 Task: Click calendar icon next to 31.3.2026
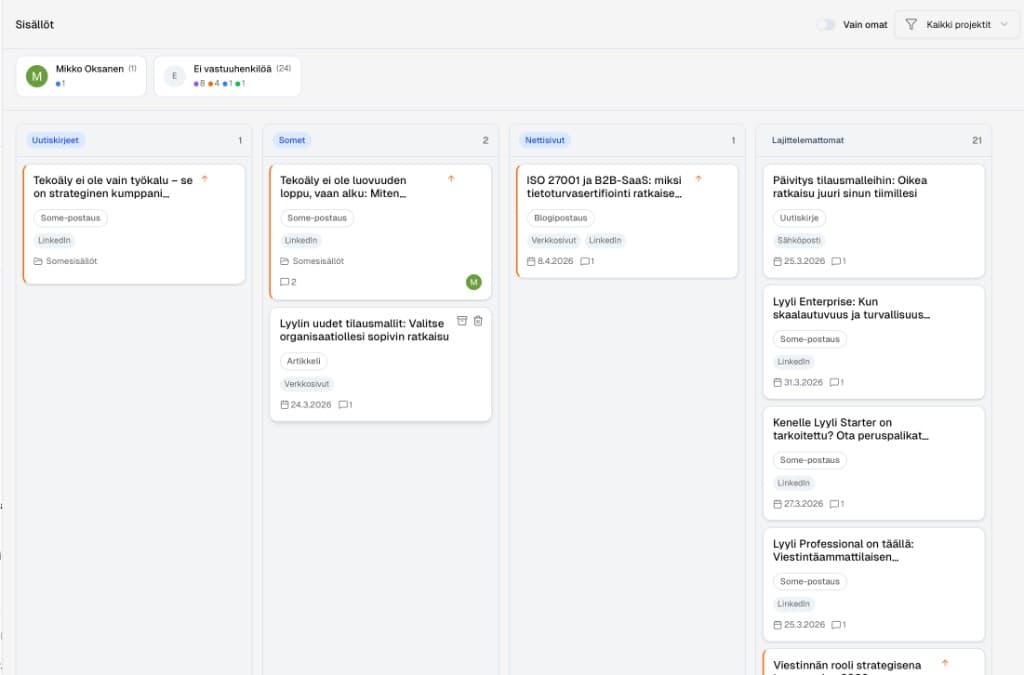point(777,383)
